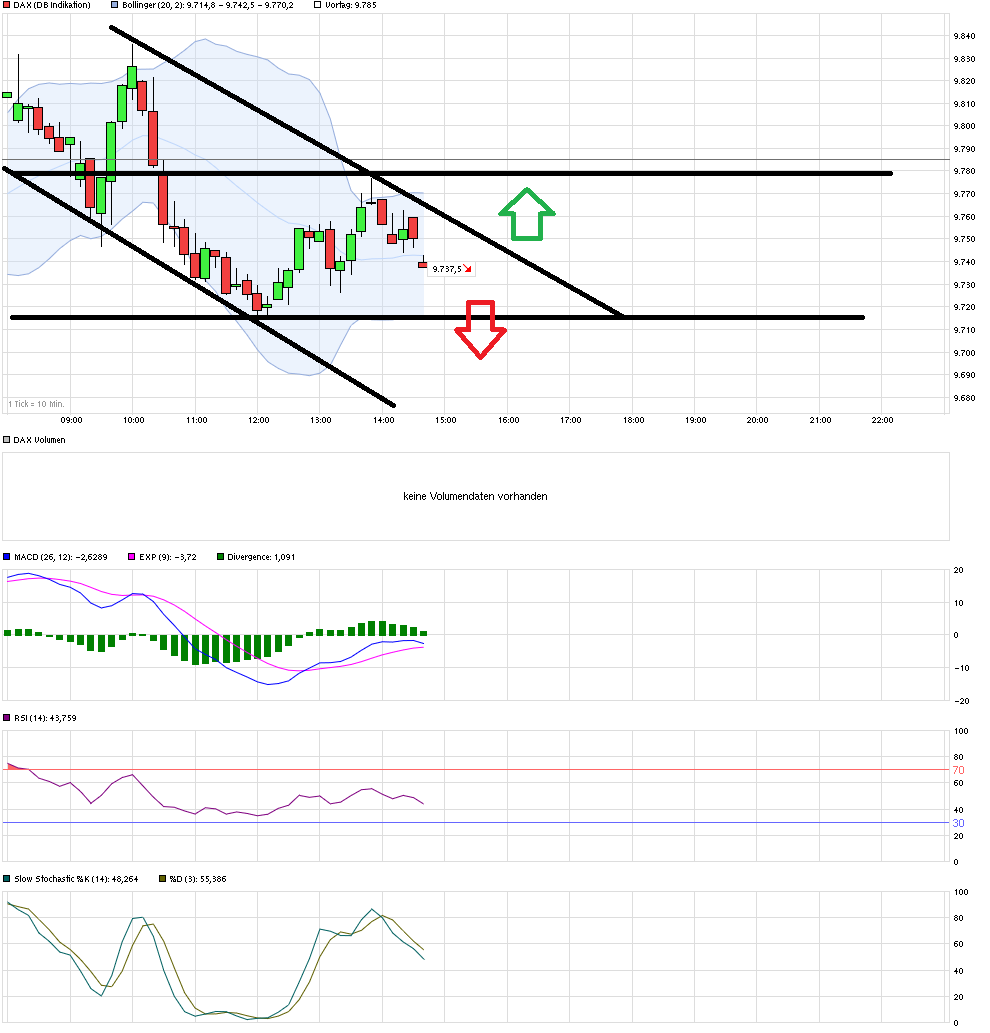Image resolution: width=990 pixels, height=1033 pixels.
Task: Toggle the Vortag reference line visibility
Action: point(317,5)
